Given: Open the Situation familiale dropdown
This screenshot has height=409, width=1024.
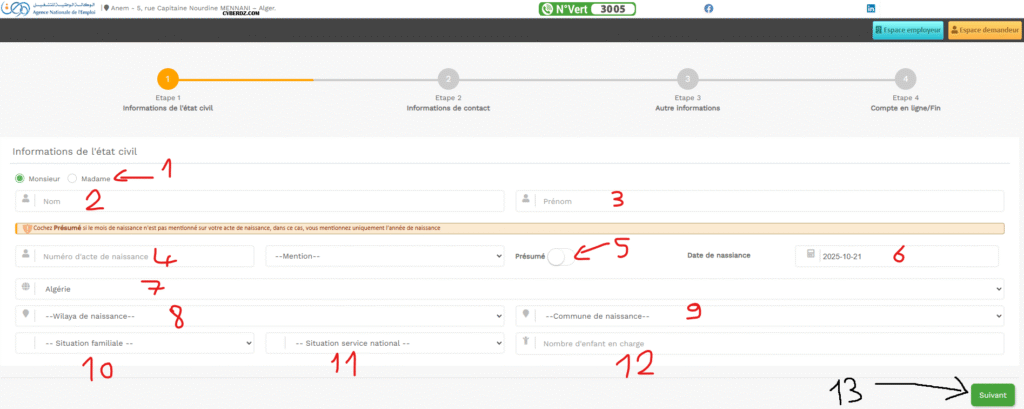Looking at the screenshot, I should pyautogui.click(x=135, y=343).
